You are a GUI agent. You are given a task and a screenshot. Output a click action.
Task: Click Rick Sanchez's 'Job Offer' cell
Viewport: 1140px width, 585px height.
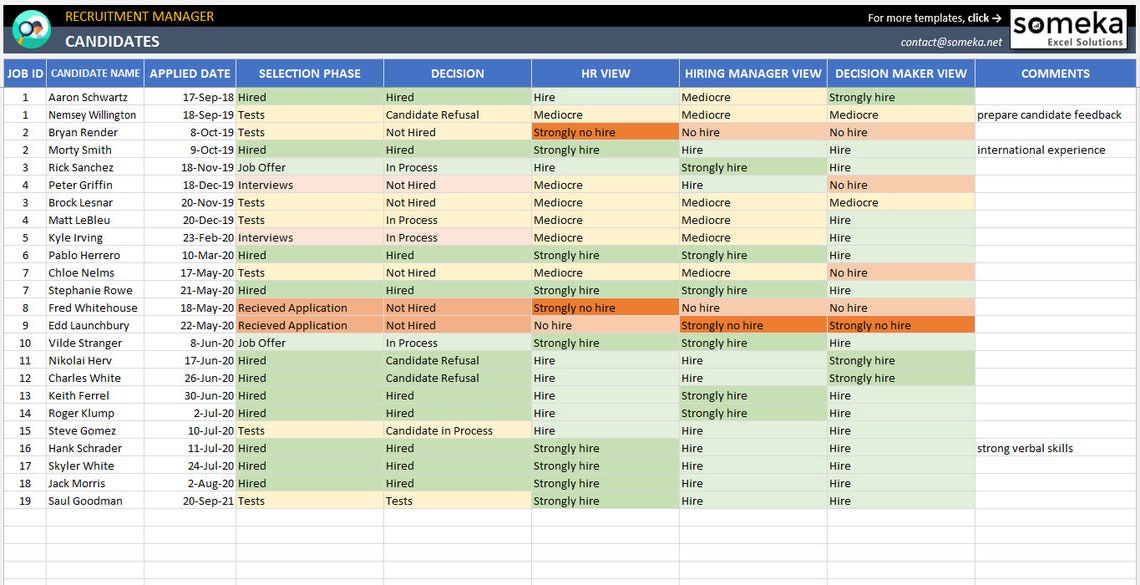point(307,167)
